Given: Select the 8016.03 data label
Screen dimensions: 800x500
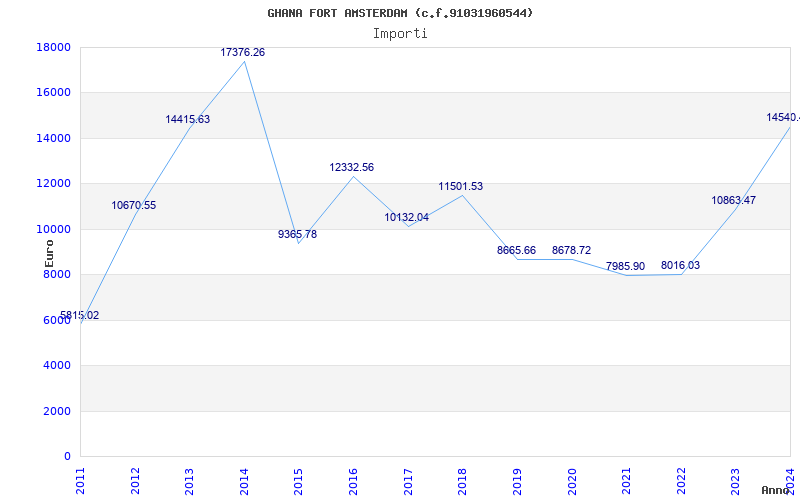Looking at the screenshot, I should point(681,265).
